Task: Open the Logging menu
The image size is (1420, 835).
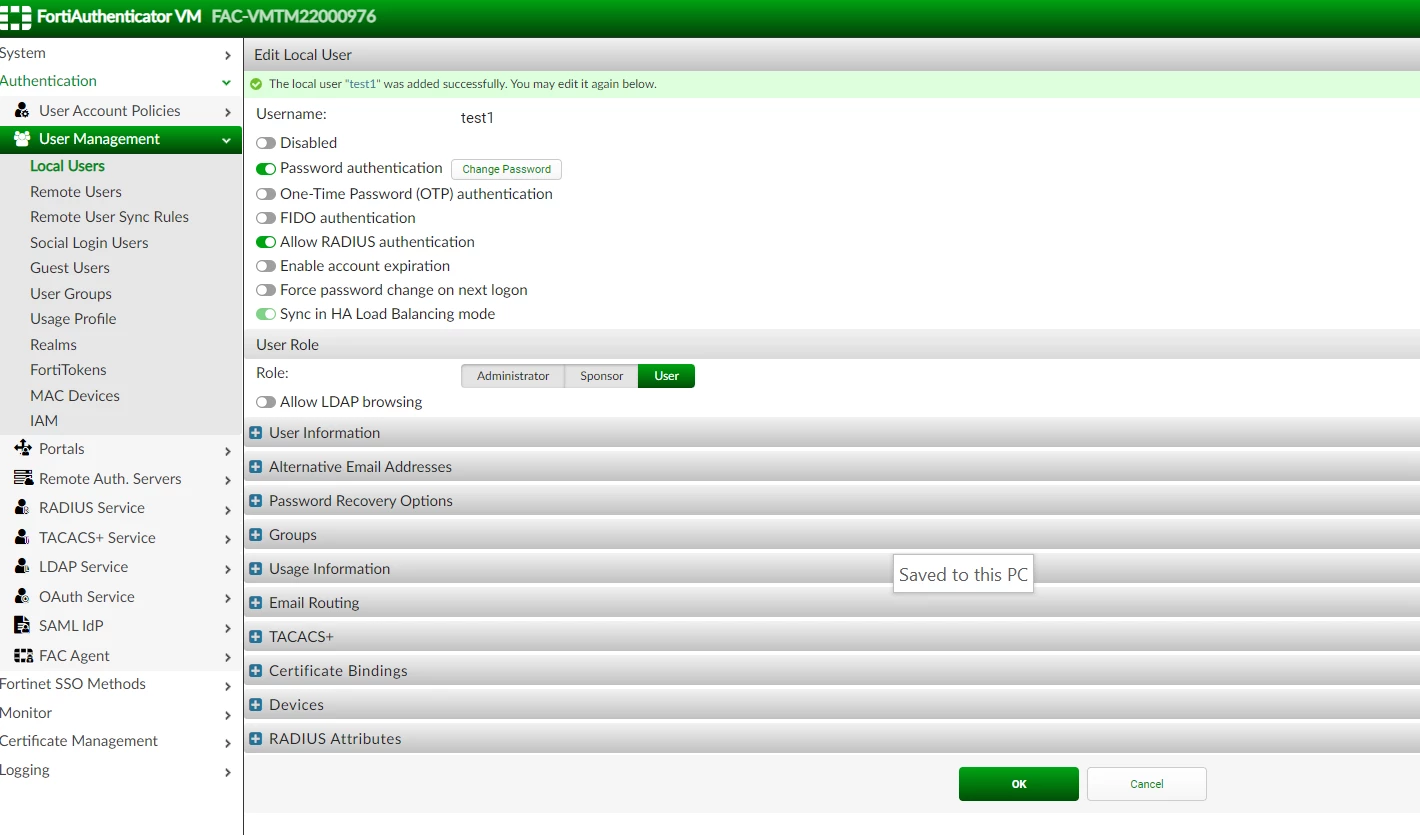Action: (120, 770)
